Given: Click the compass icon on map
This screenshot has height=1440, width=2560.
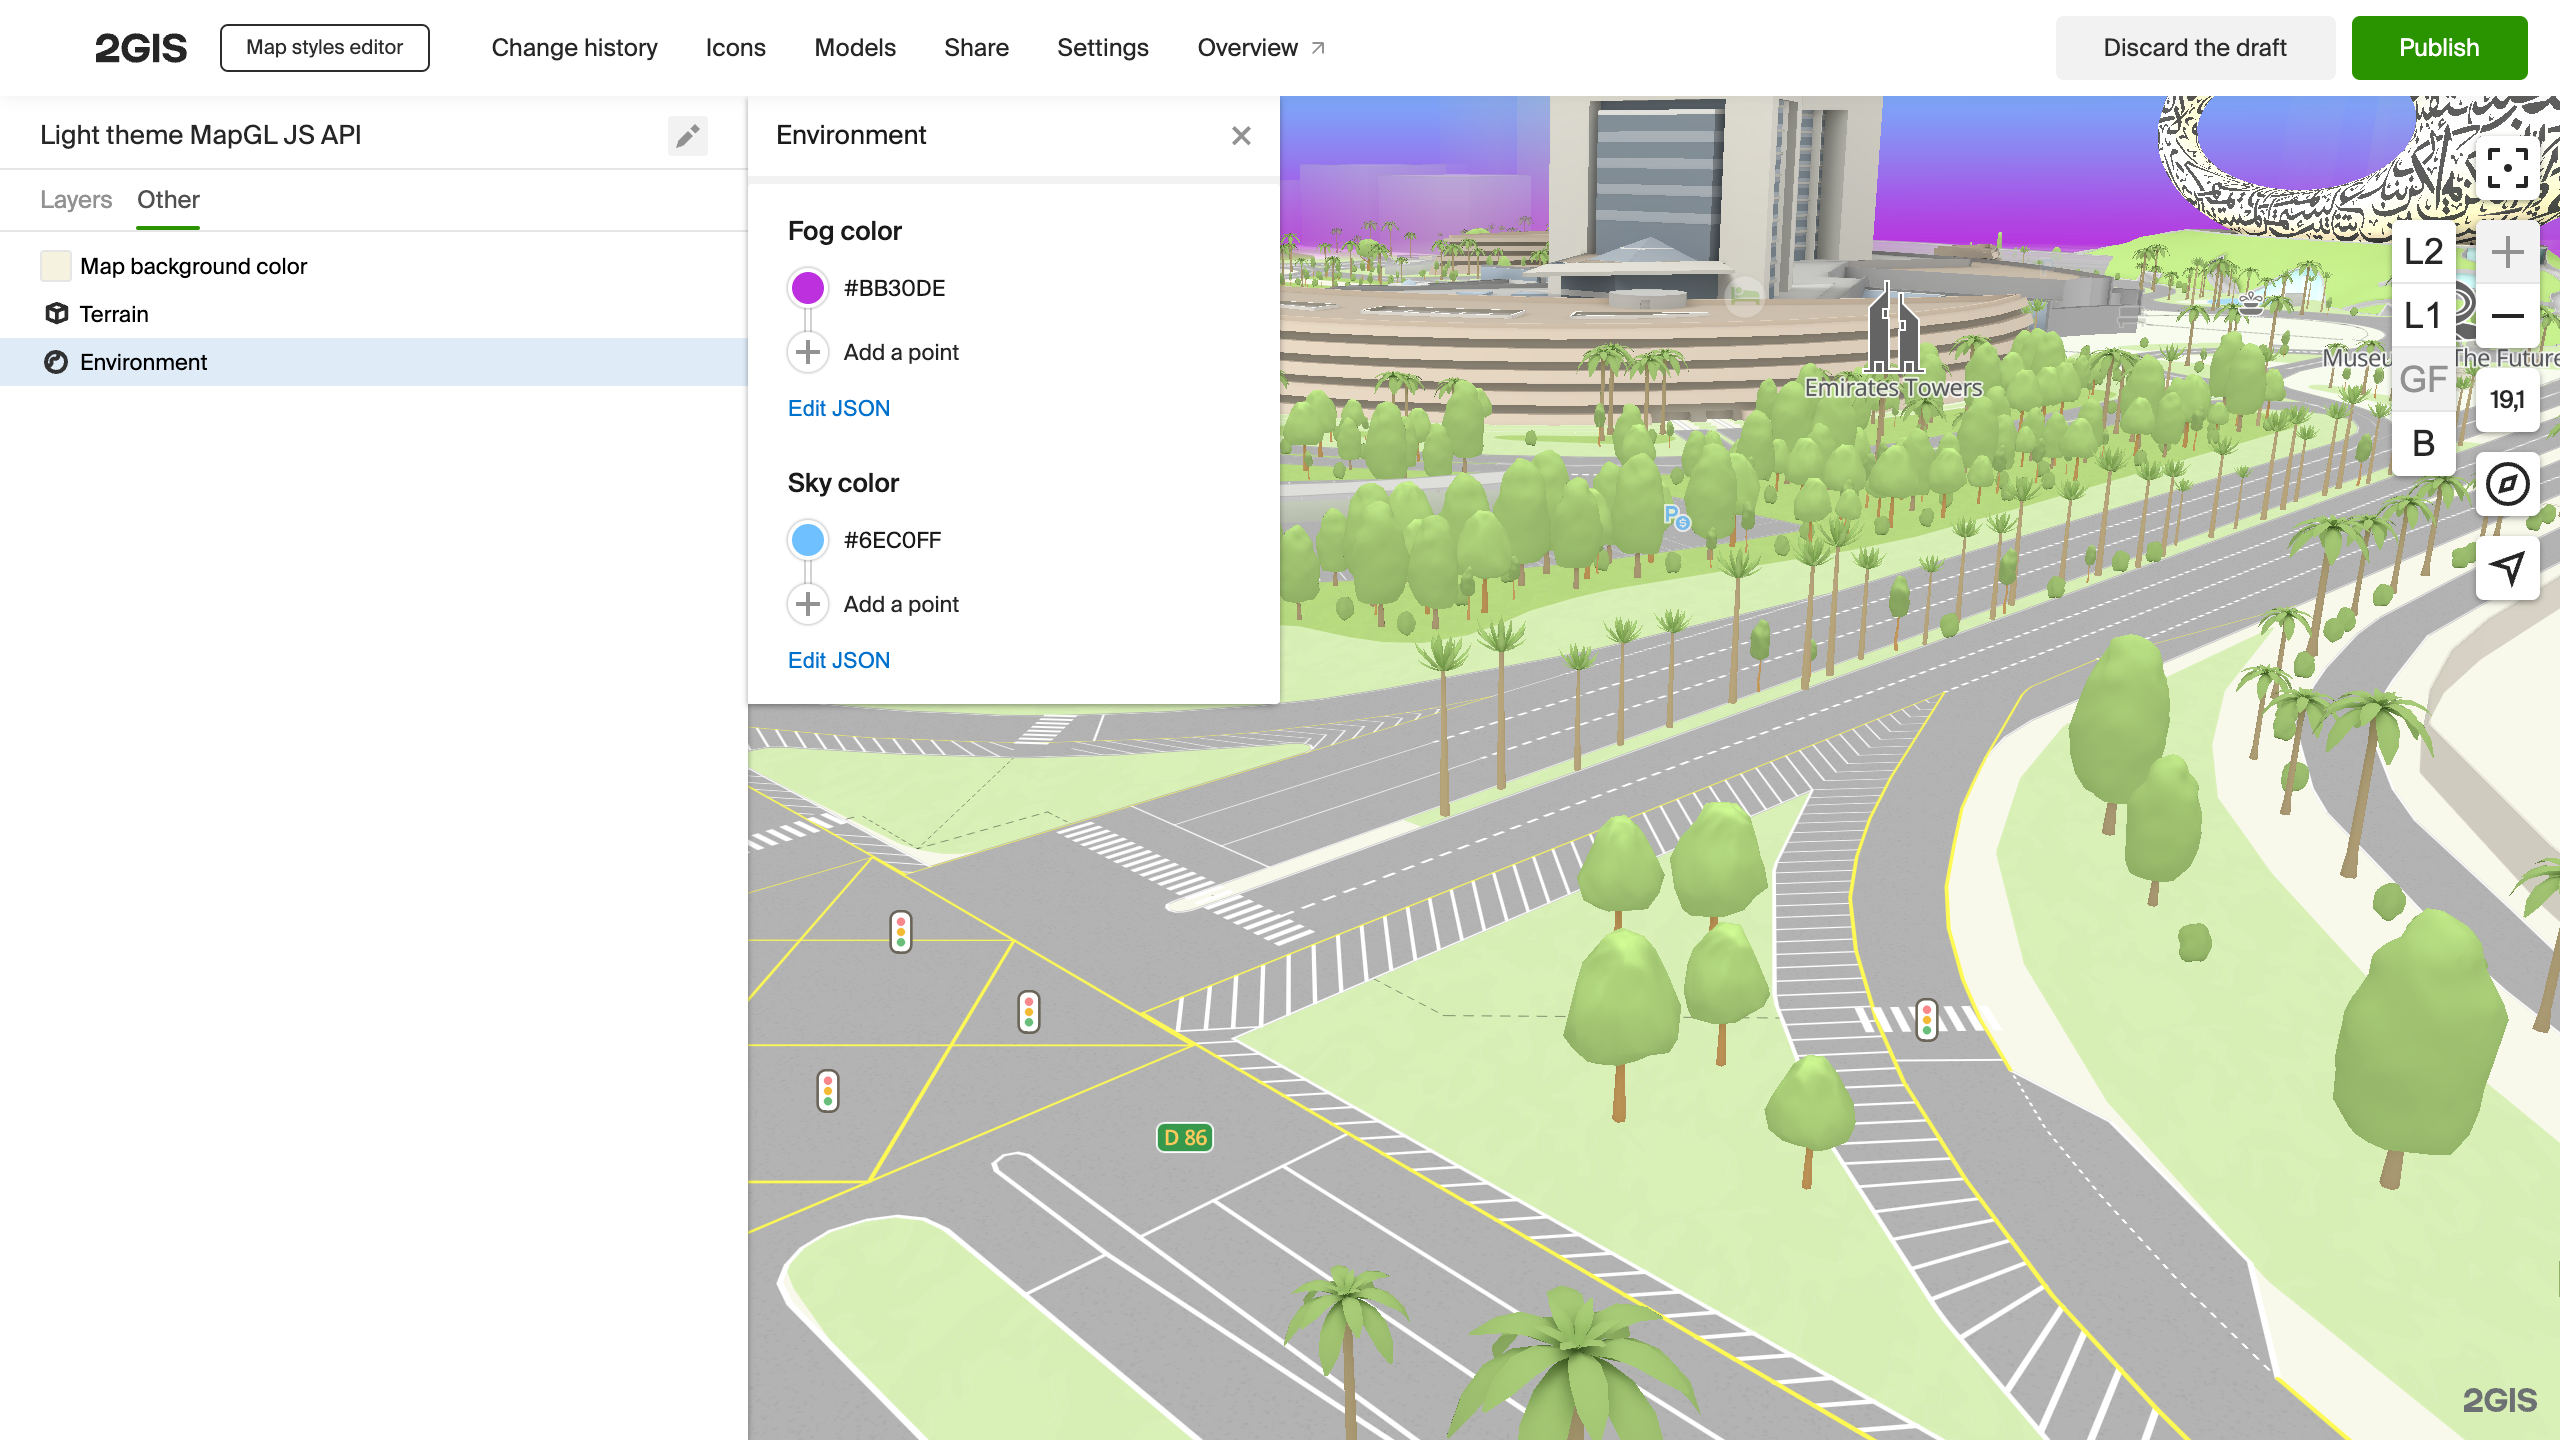Looking at the screenshot, I should point(2507,485).
